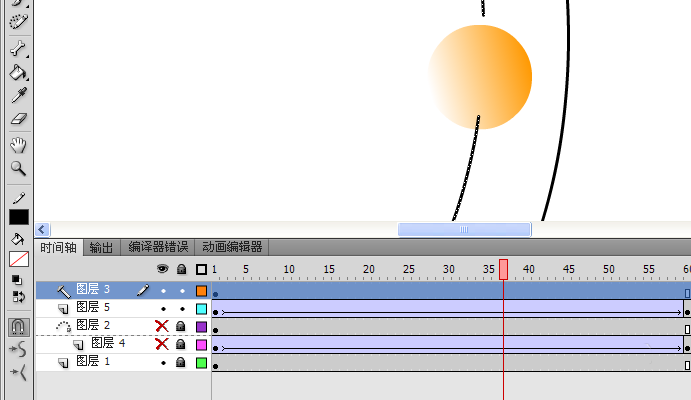Click green outline swatch of 图层 1
Image resolution: width=691 pixels, height=400 pixels.
(201, 363)
